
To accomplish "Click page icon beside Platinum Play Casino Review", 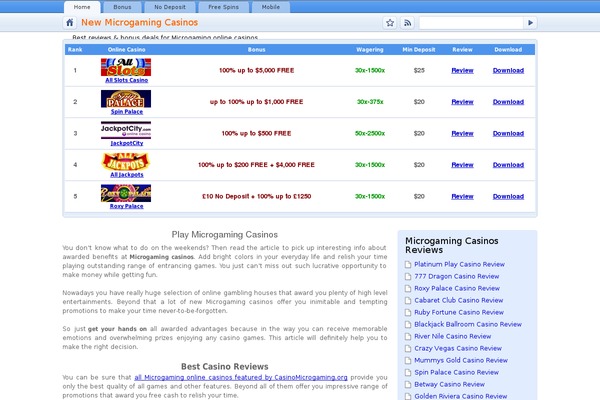I will 408,264.
